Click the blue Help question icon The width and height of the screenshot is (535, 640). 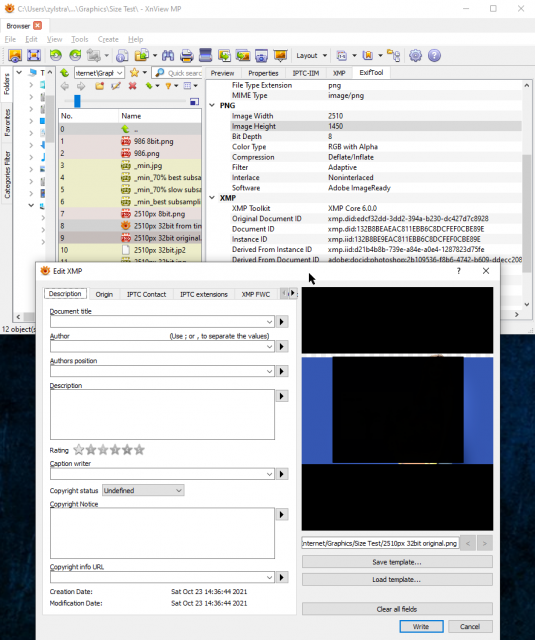pyautogui.click(x=435, y=56)
